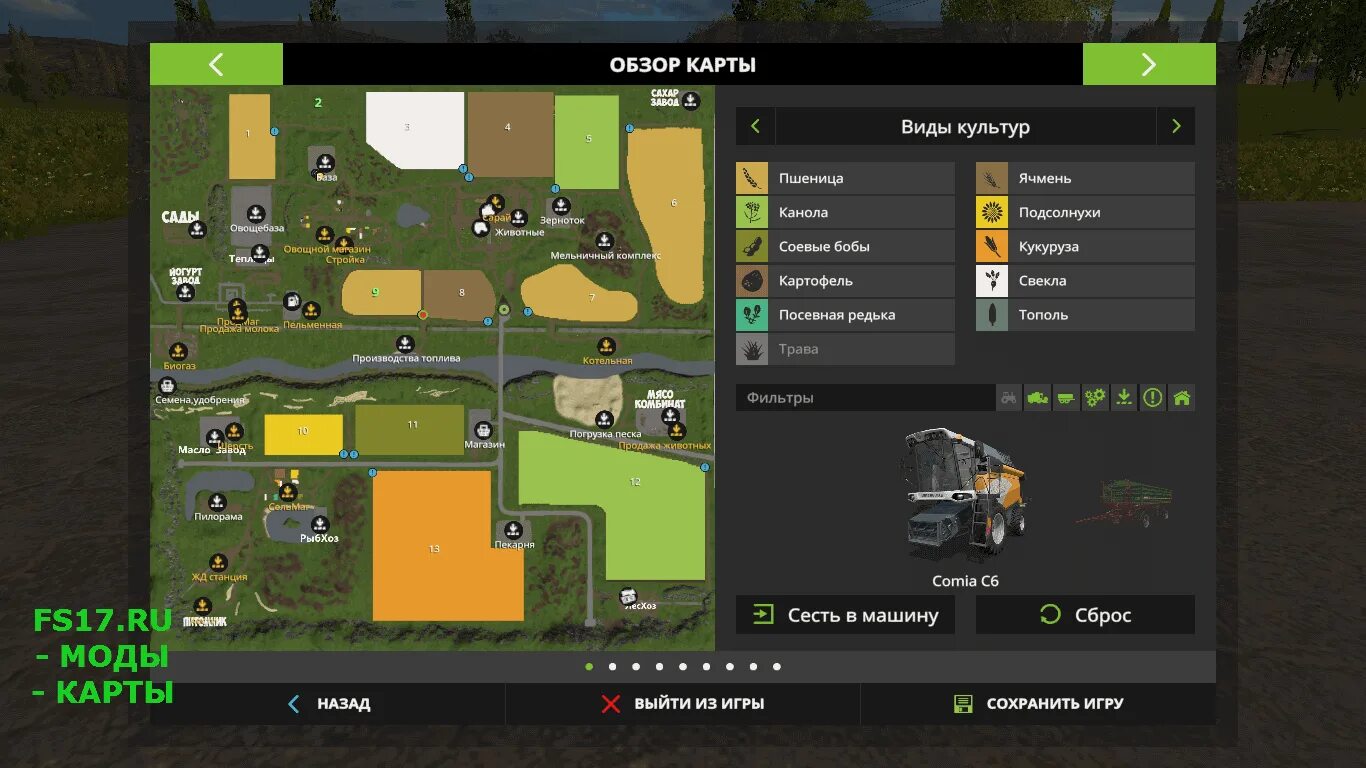1366x768 pixels.
Task: Click the Пилорама map marker
Action: (x=217, y=502)
